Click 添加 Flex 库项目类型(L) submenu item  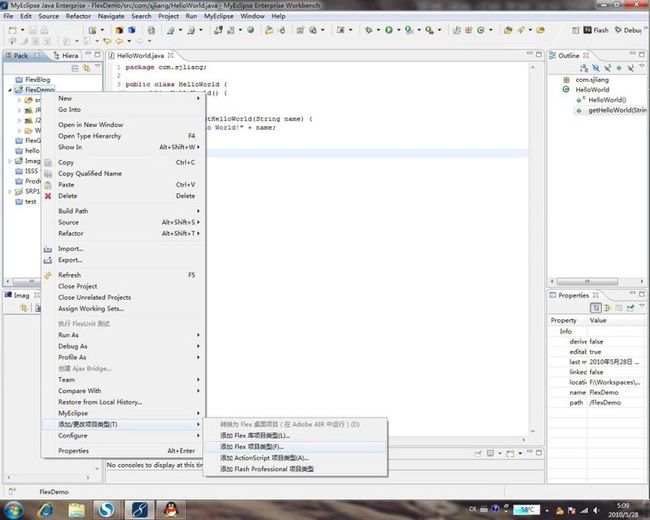click(296, 435)
